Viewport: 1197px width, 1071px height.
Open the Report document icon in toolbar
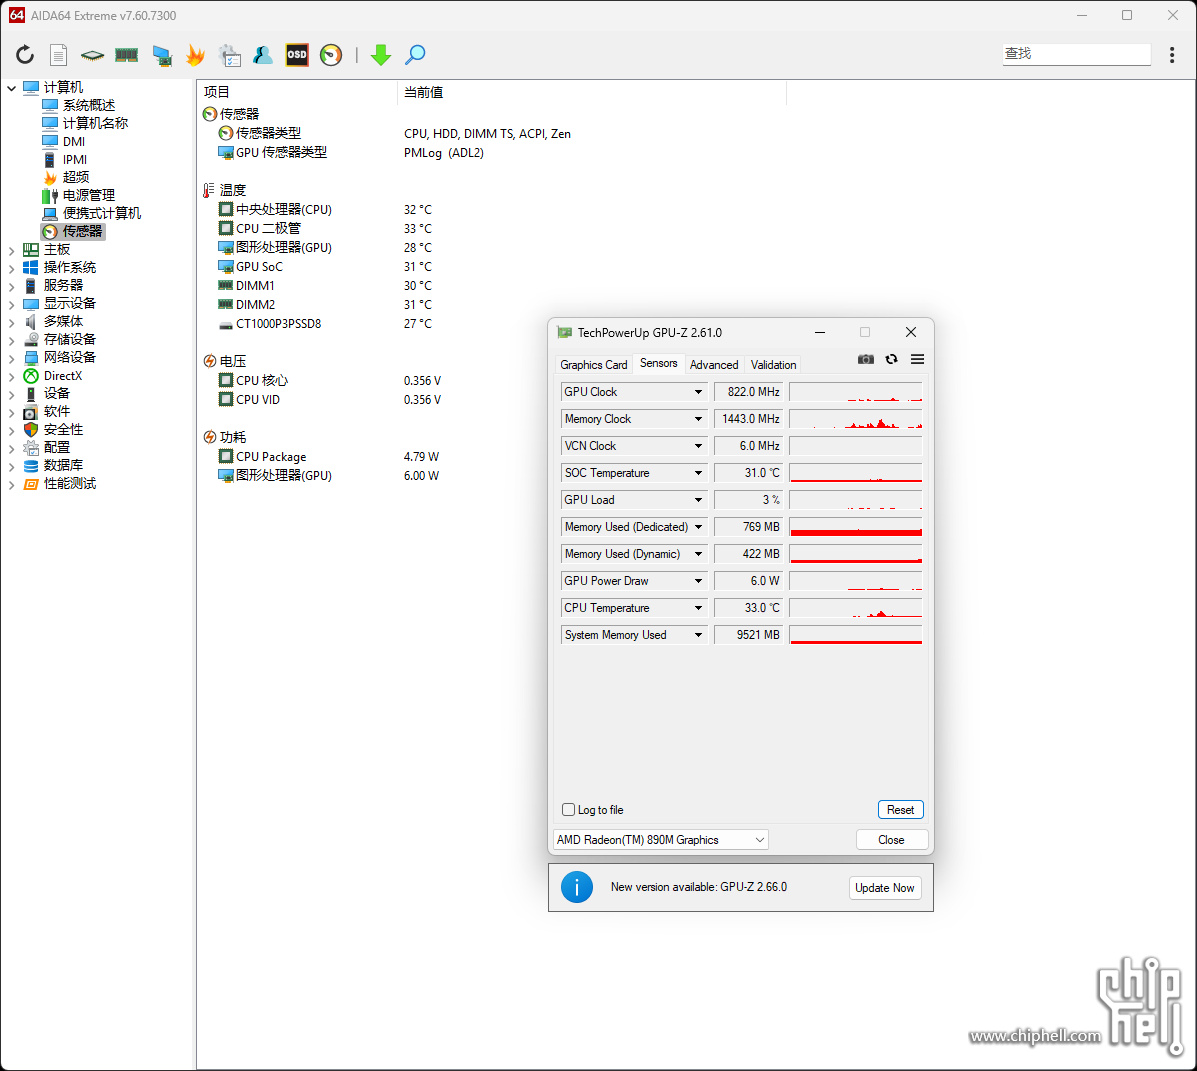(x=59, y=55)
